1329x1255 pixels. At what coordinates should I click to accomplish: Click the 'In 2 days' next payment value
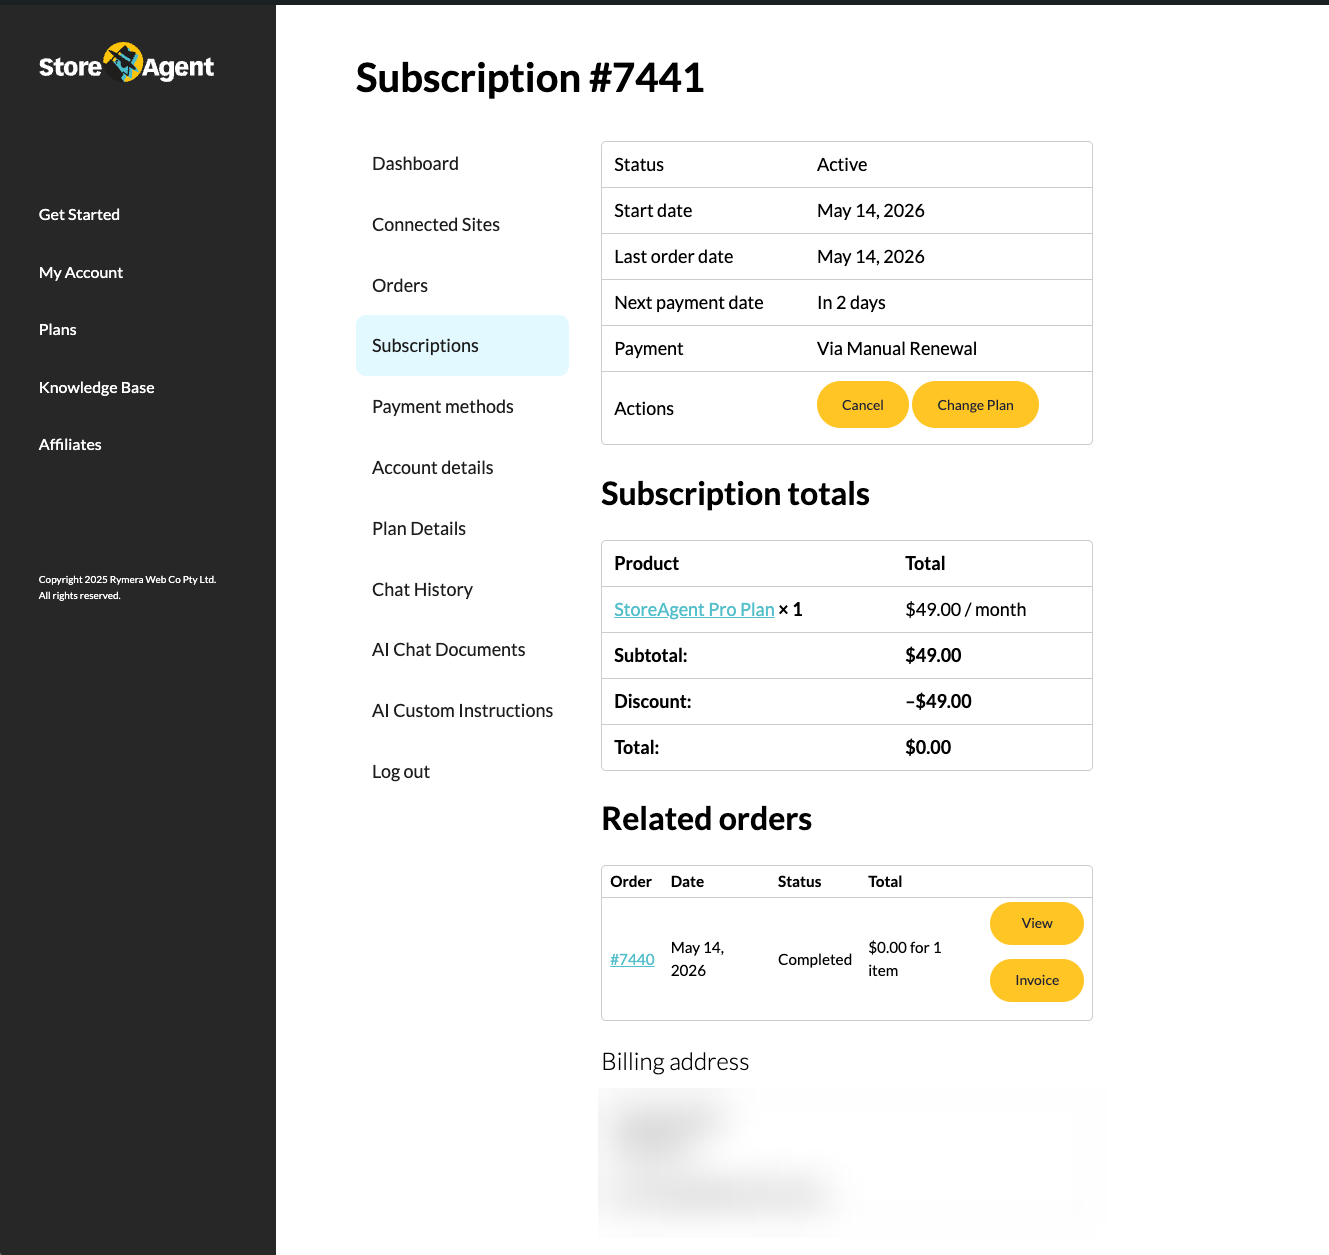tap(851, 302)
